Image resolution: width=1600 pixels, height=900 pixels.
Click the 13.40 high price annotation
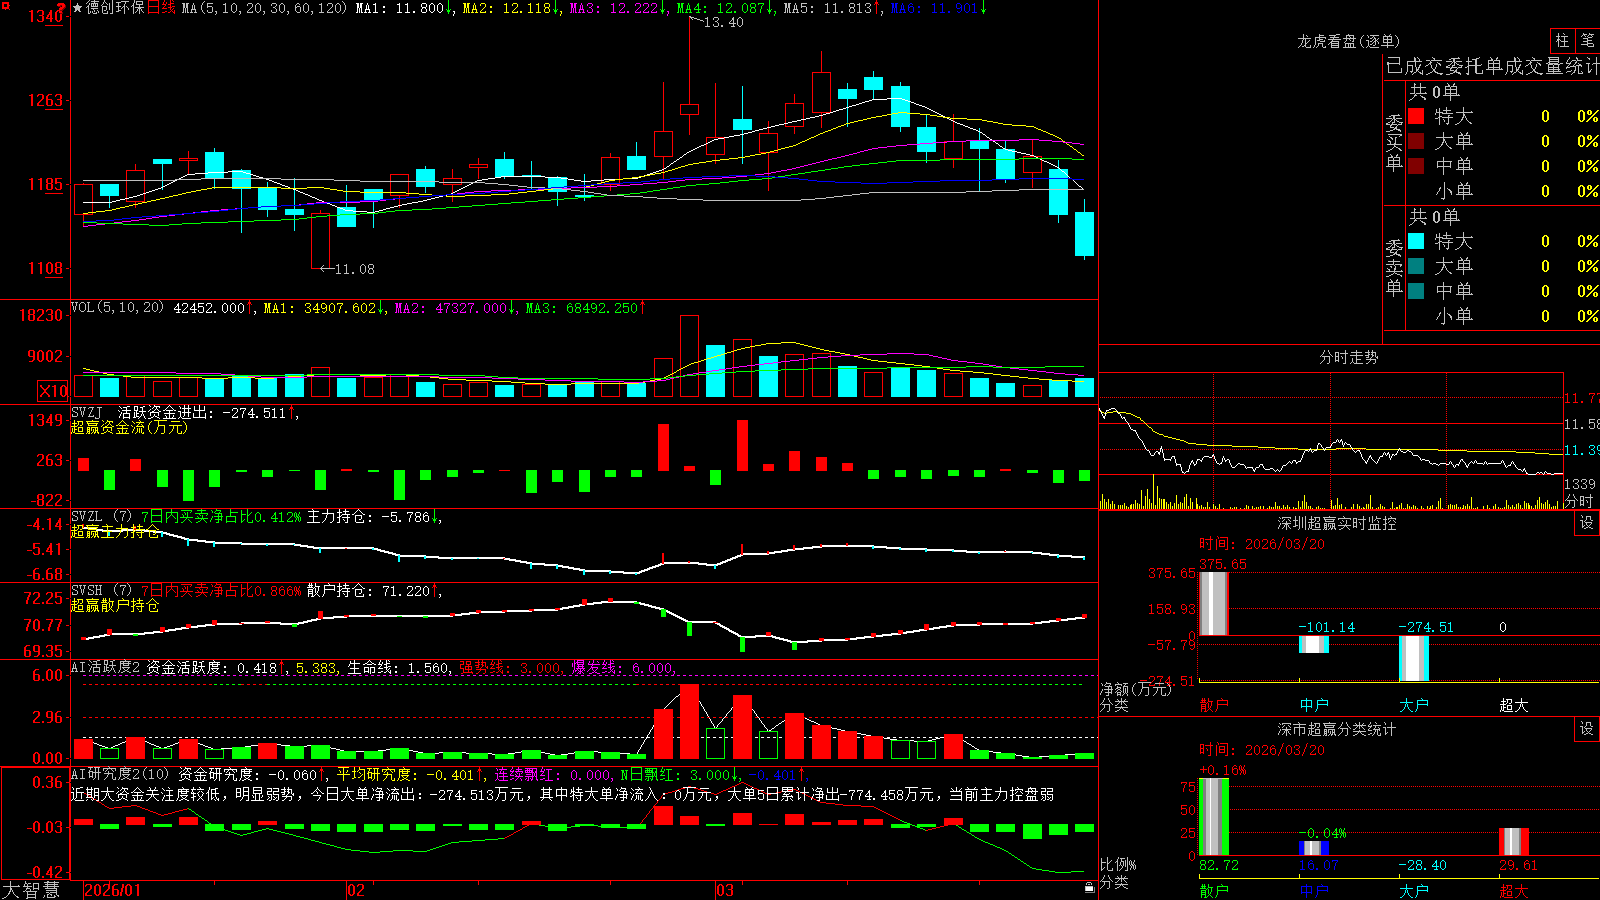click(x=723, y=22)
